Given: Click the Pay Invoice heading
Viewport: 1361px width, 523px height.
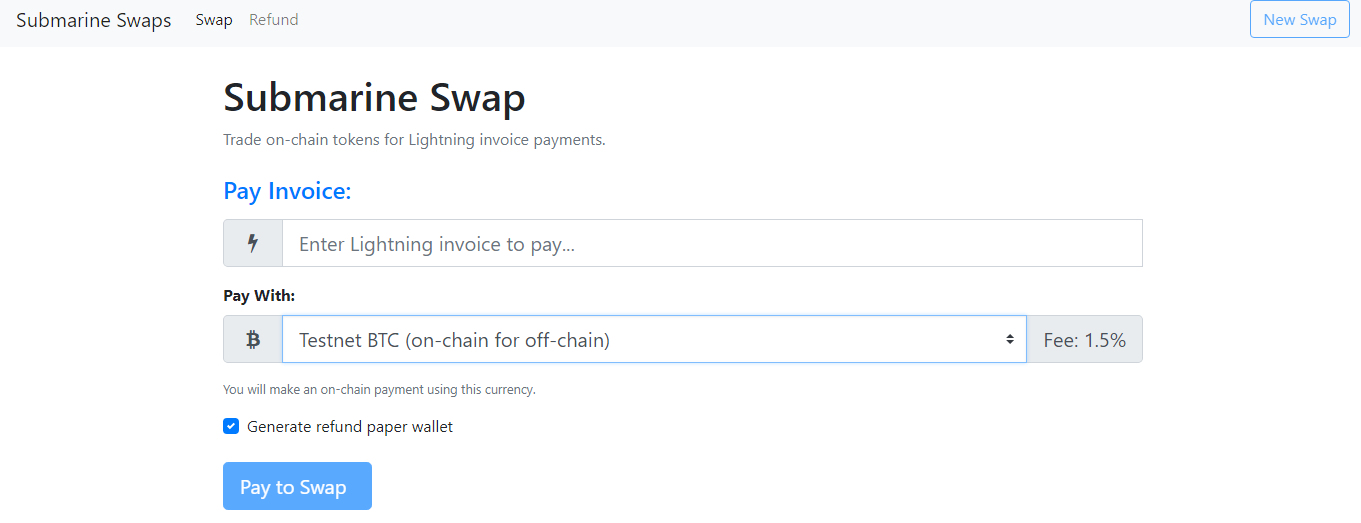Looking at the screenshot, I should pyautogui.click(x=287, y=191).
